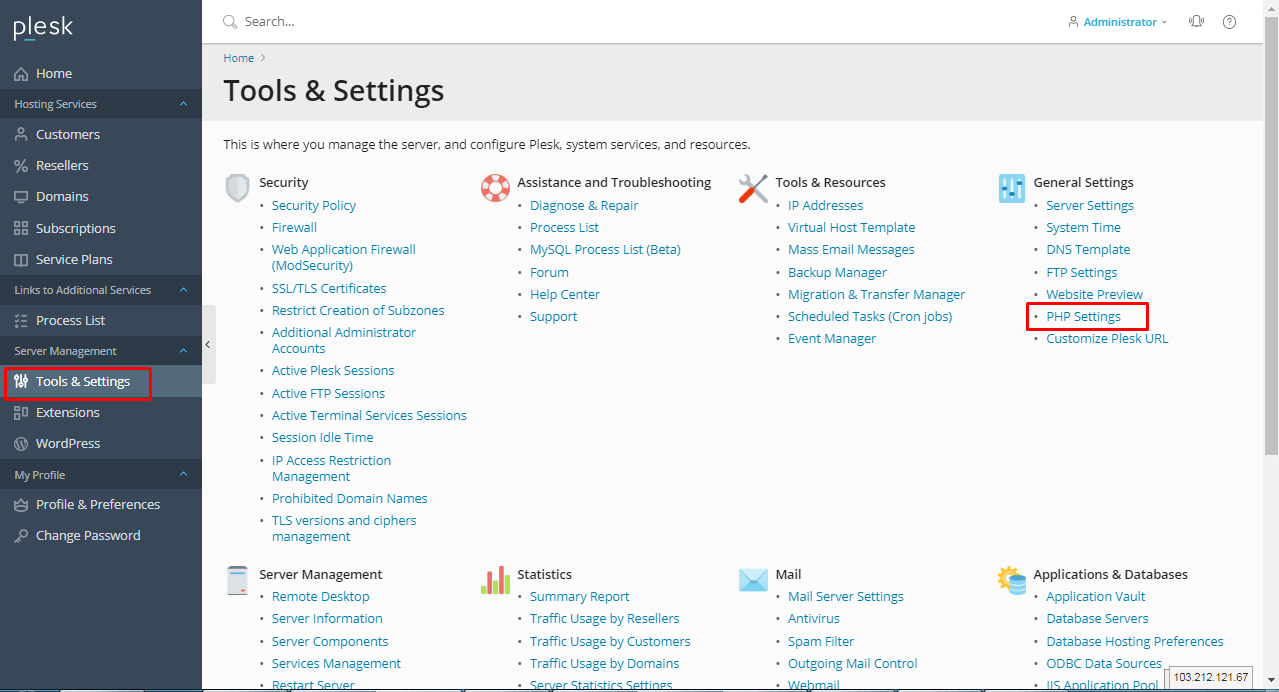
Task: Click the Subscriptions grid icon
Action: point(21,229)
